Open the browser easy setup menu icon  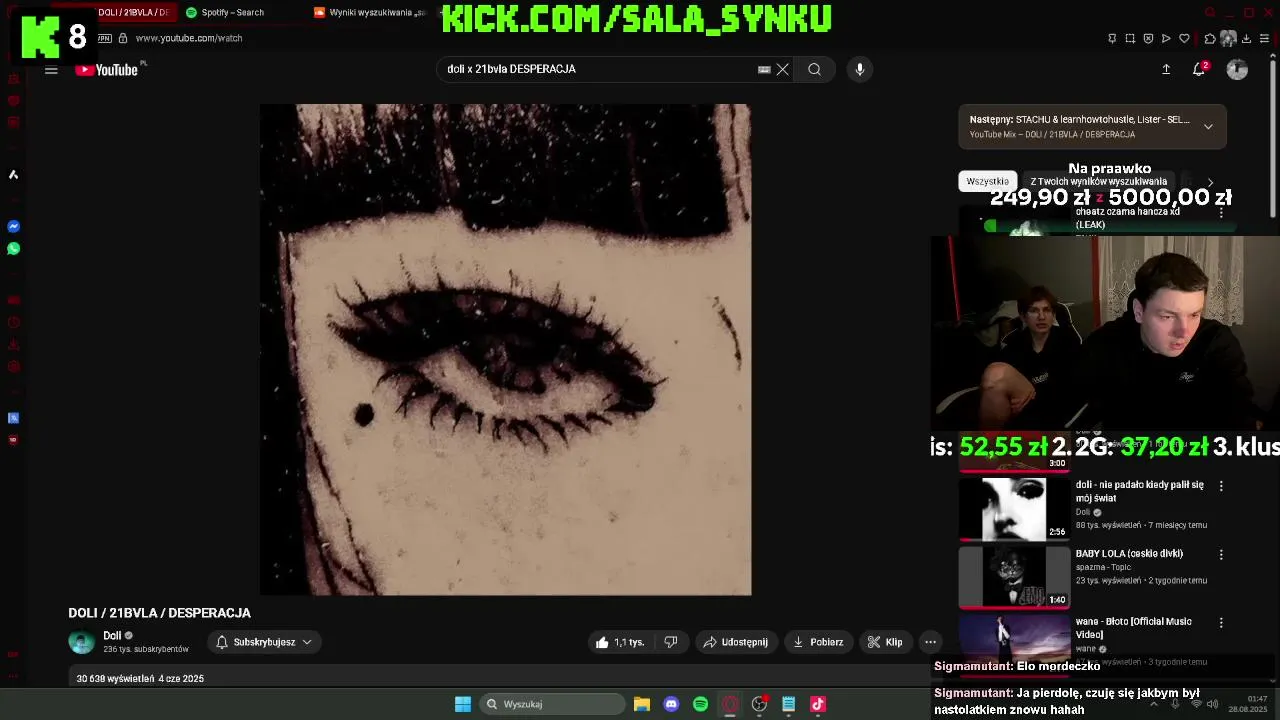tap(1264, 38)
